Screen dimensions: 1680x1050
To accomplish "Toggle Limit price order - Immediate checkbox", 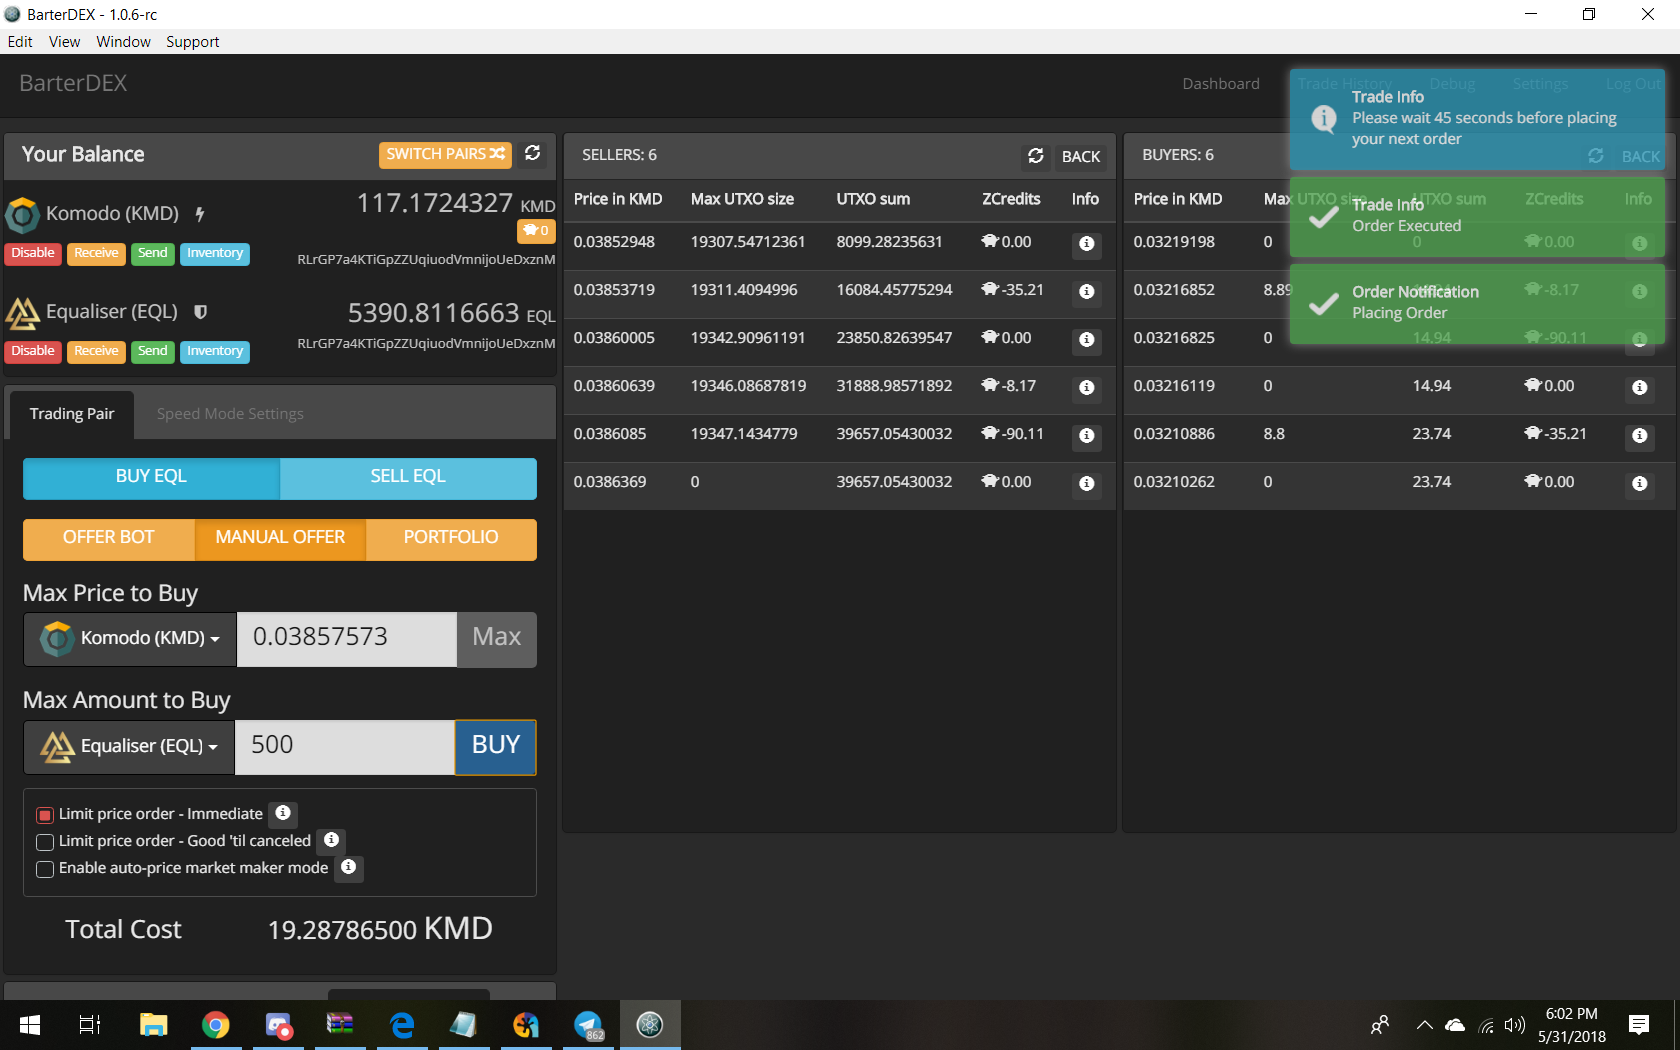I will click(x=45, y=815).
